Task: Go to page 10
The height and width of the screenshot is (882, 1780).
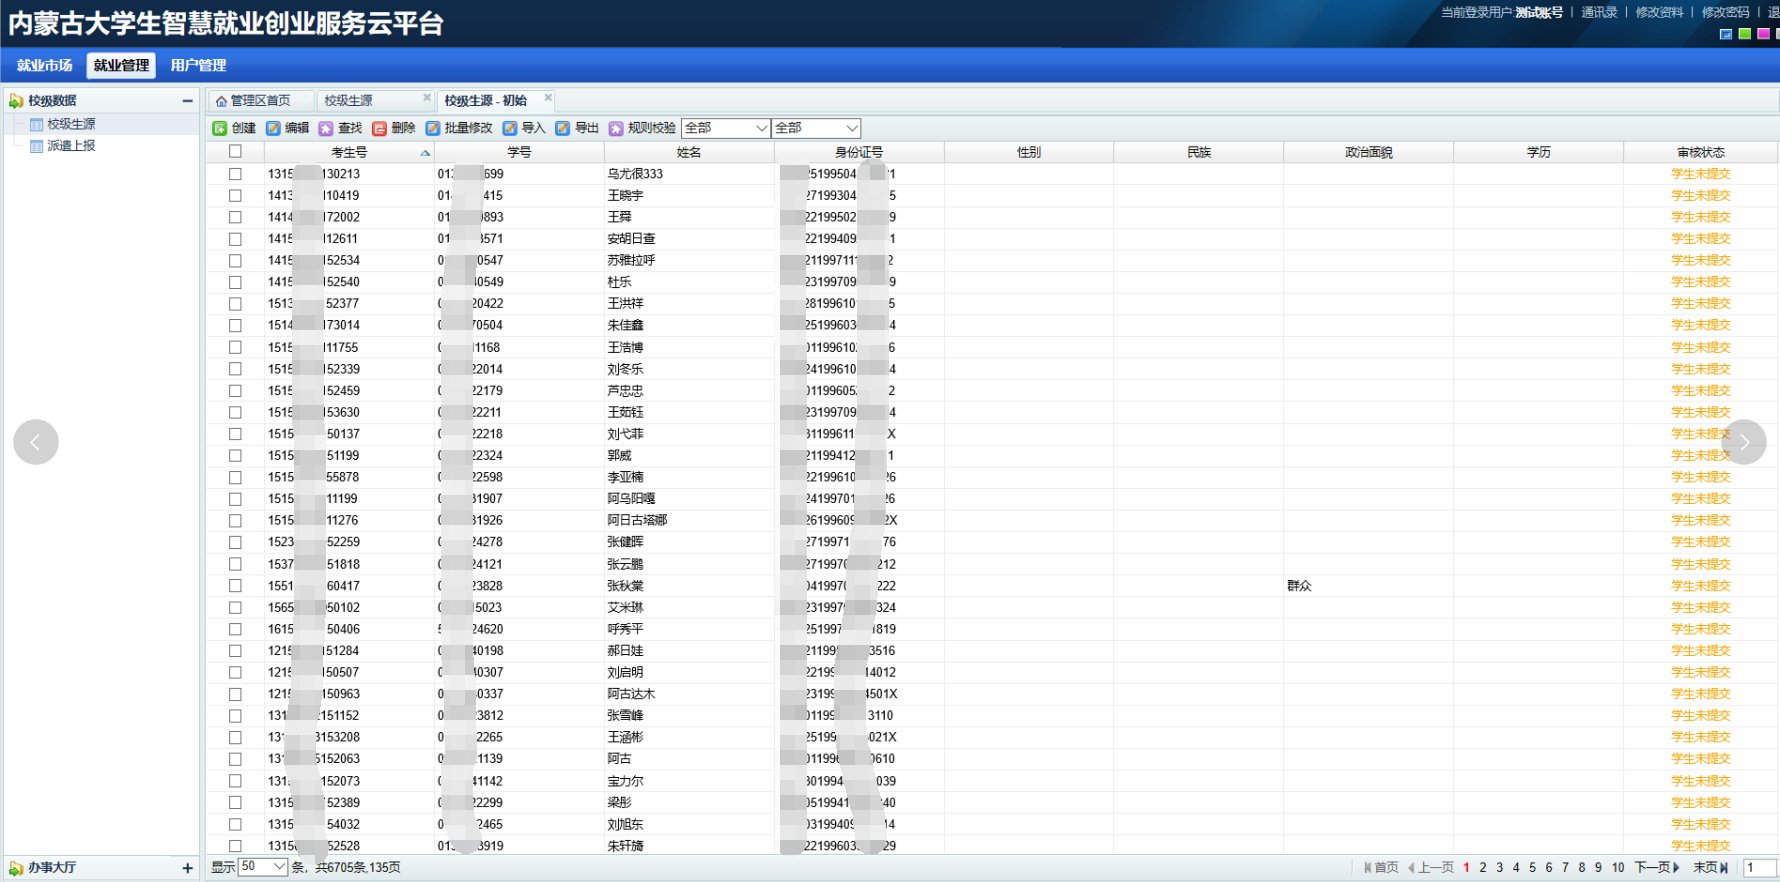Action: click(1618, 867)
